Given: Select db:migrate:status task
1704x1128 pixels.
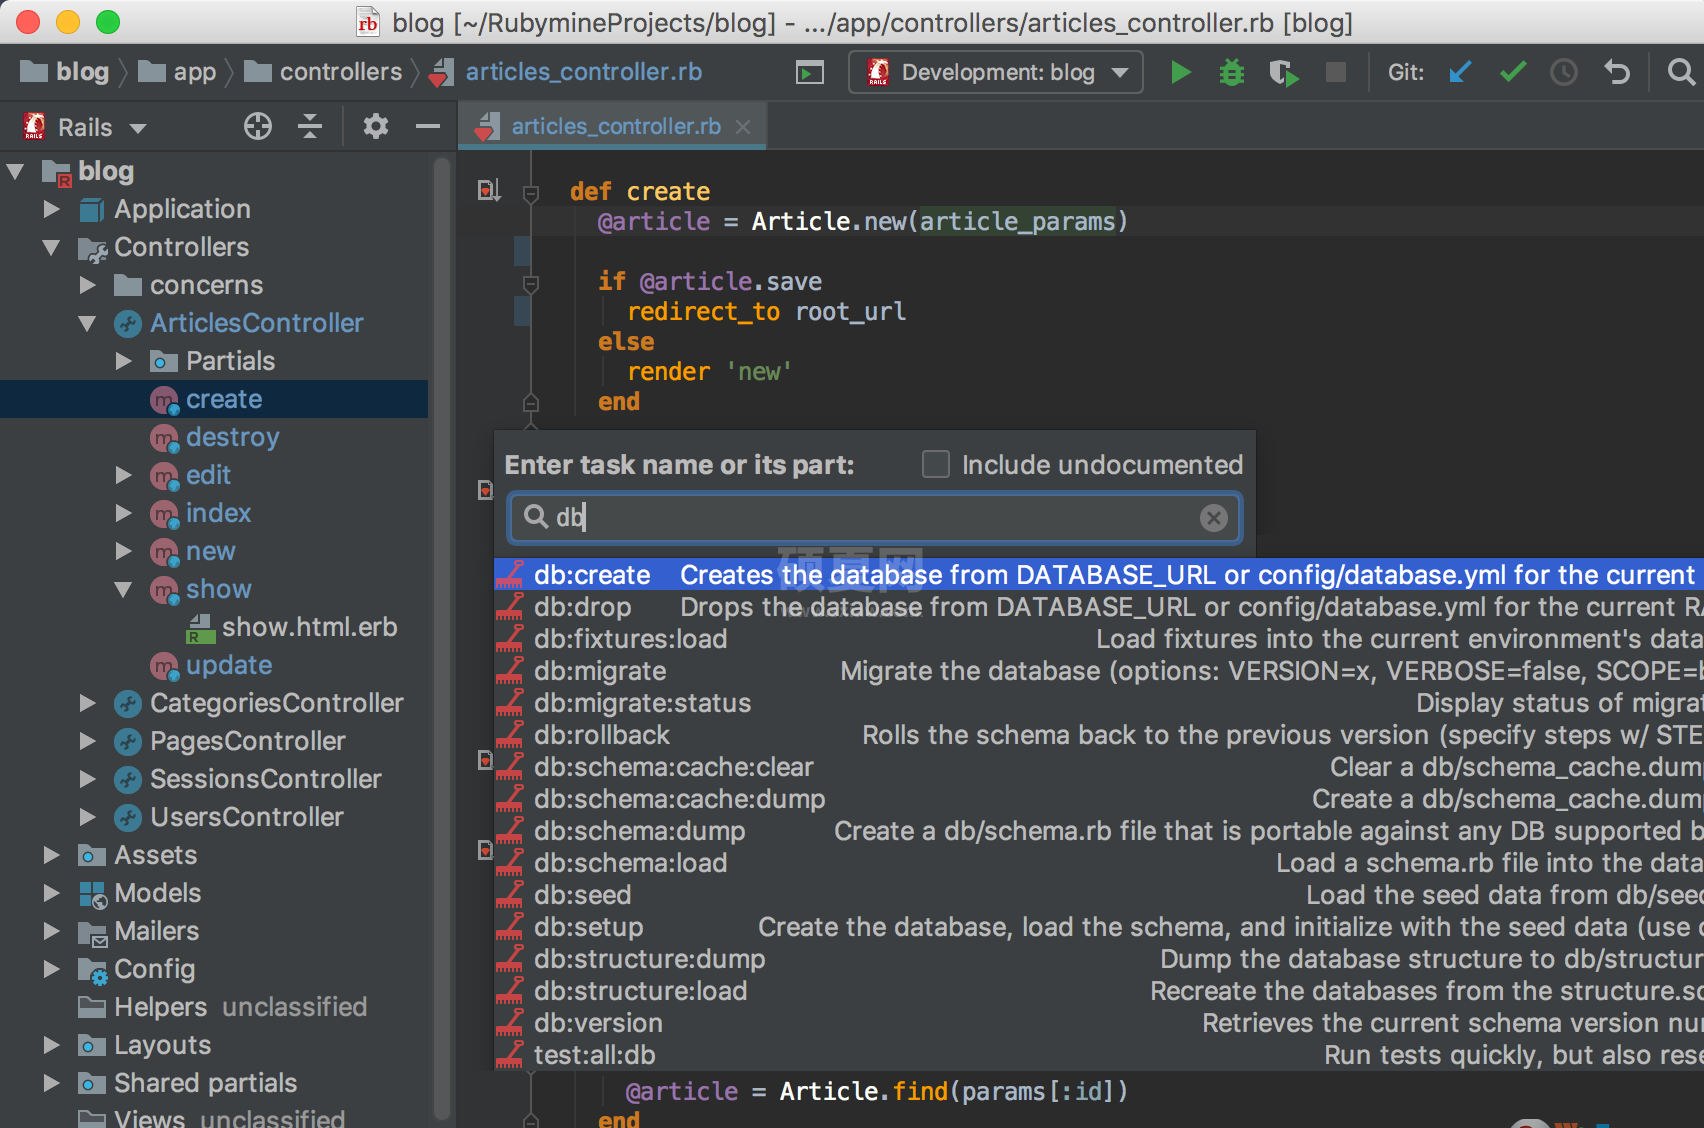Looking at the screenshot, I should coord(1099,703).
